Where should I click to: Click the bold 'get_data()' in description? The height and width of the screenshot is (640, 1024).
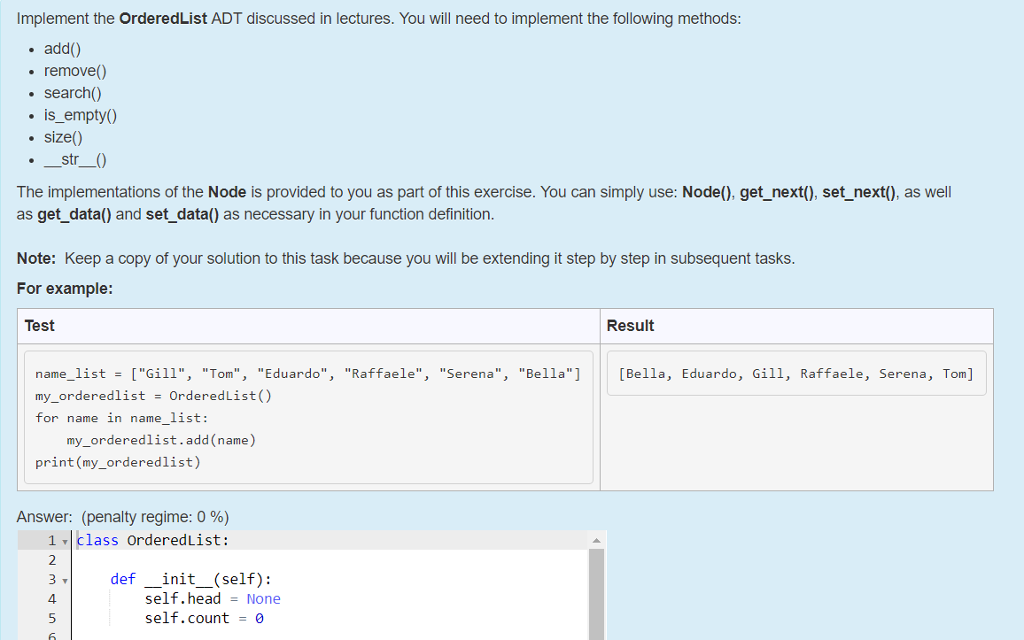click(x=74, y=214)
